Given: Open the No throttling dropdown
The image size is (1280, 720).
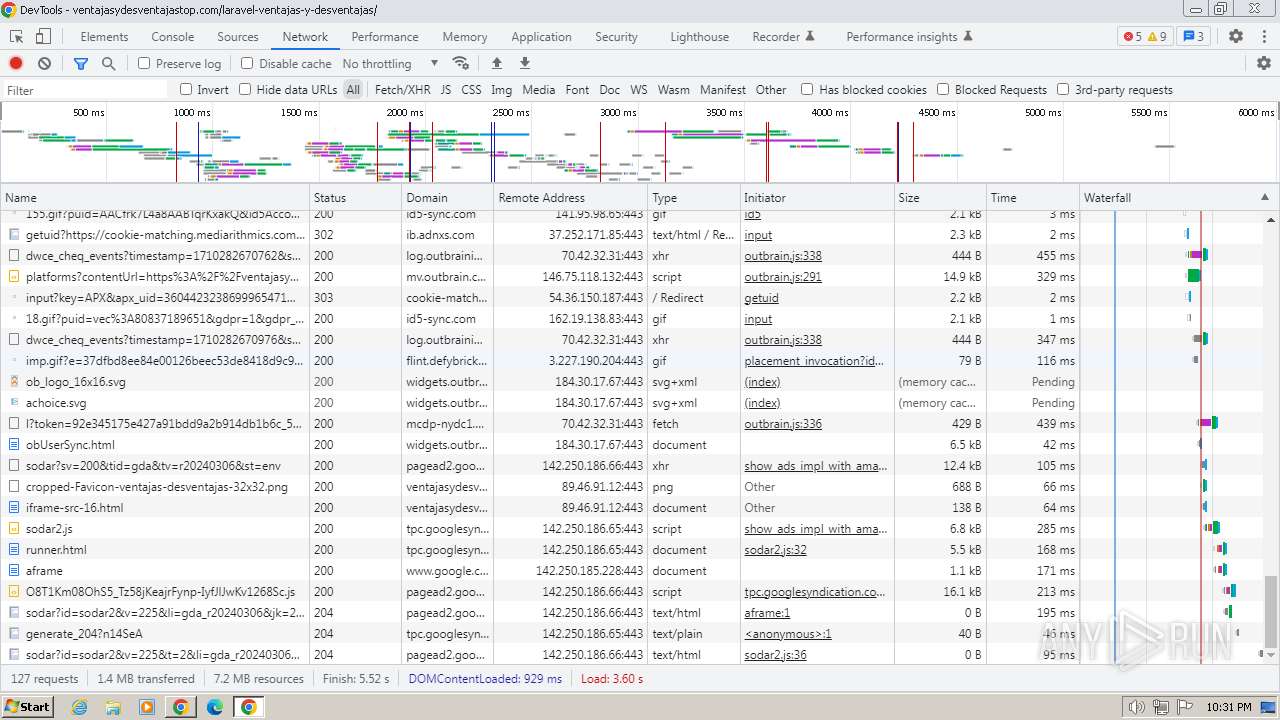Looking at the screenshot, I should 390,63.
